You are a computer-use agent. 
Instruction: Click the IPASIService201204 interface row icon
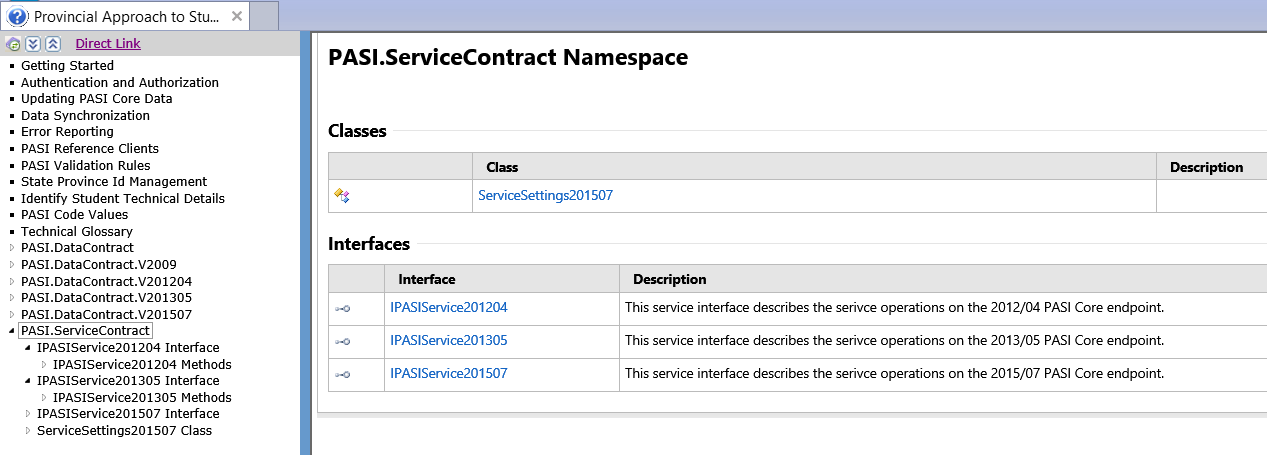[342, 309]
